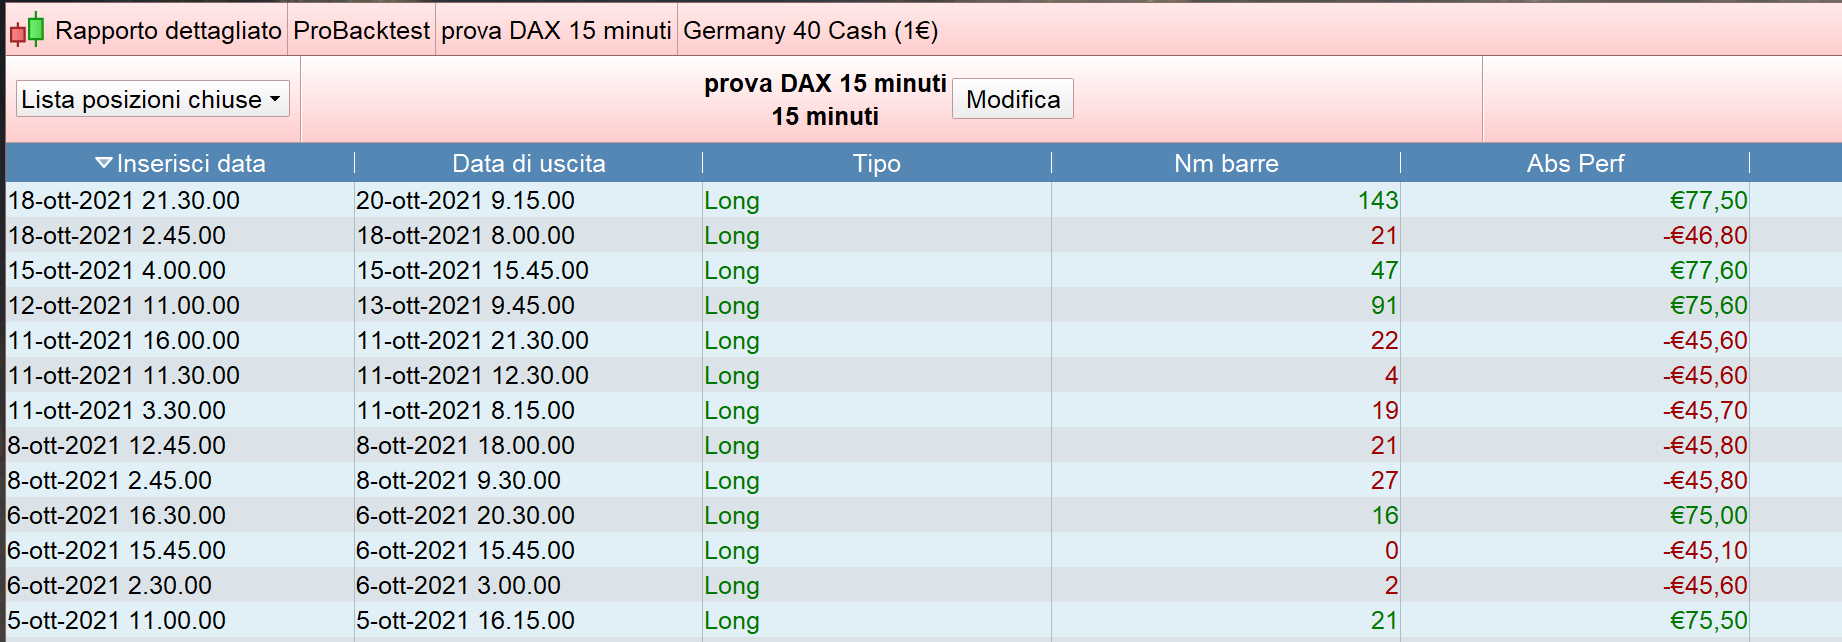Click the trade with 0 bars
Viewport: 1842px width, 642px height.
[1391, 550]
